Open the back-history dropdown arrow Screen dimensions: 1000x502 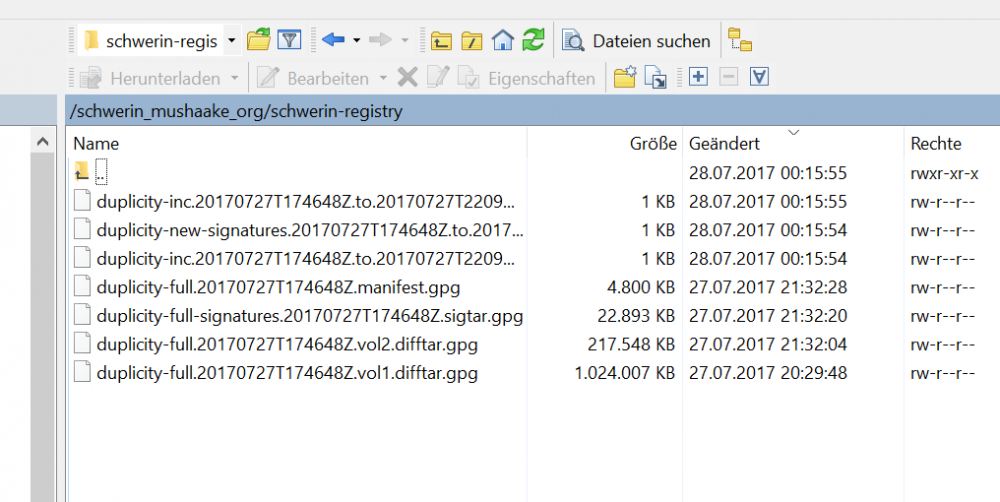357,40
